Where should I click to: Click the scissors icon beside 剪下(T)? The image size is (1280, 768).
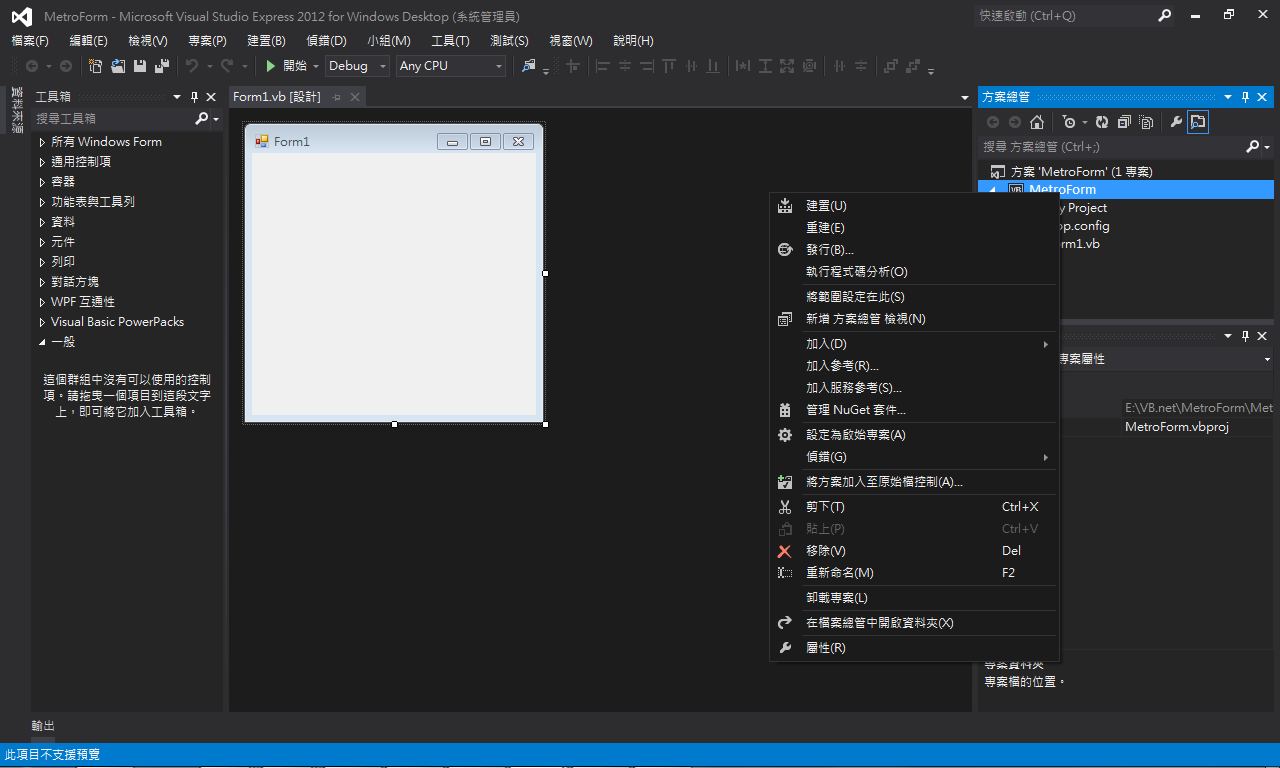pos(785,507)
